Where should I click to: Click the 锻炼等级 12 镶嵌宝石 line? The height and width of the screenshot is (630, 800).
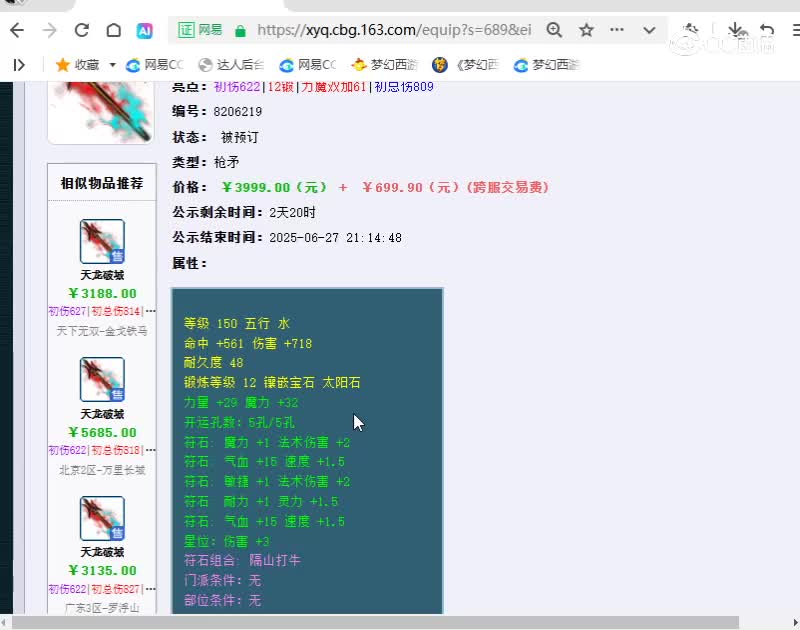point(272,383)
